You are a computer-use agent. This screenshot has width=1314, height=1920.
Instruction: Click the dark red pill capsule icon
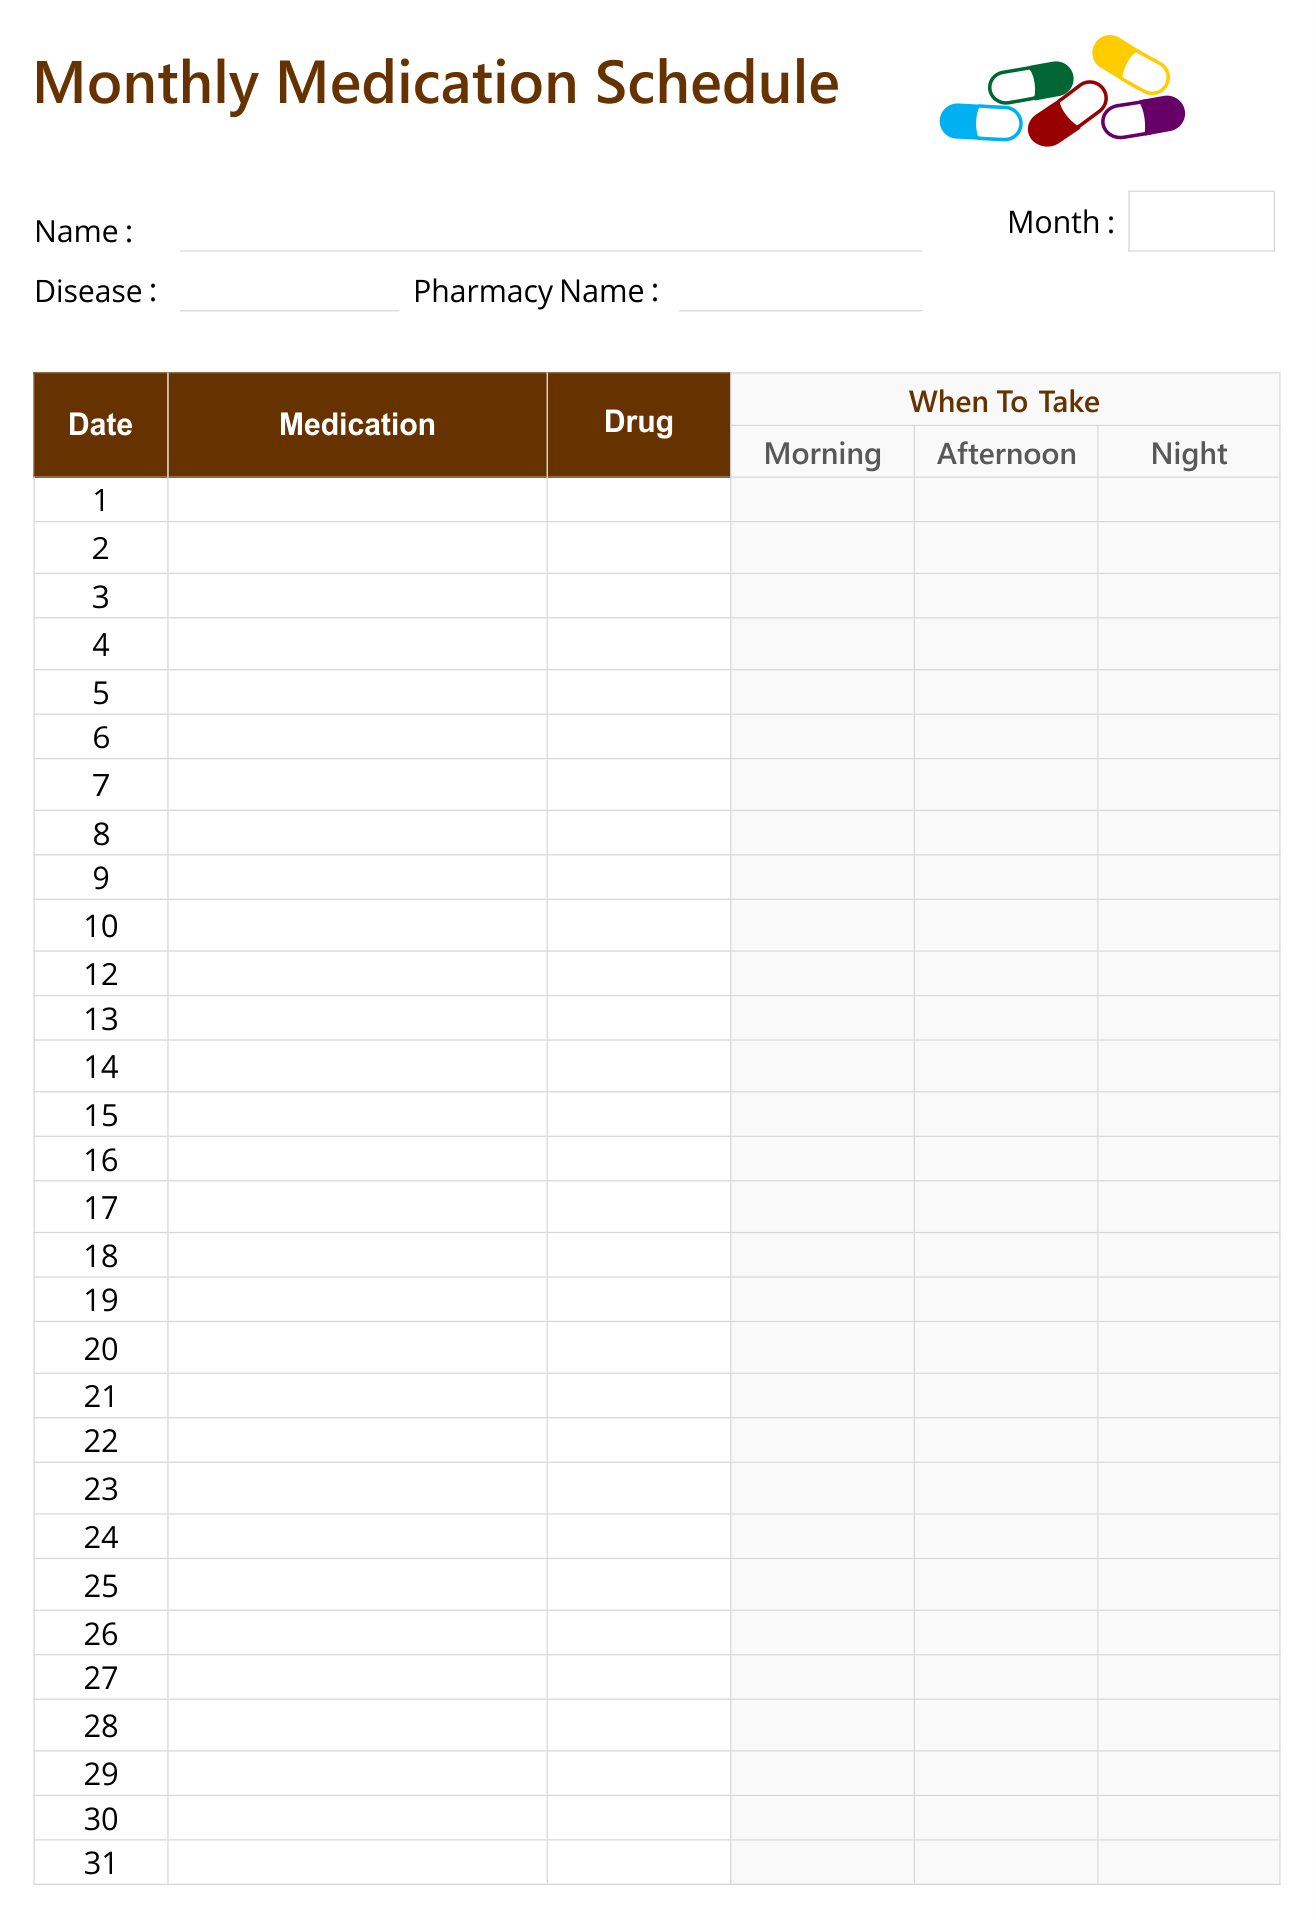[x=1067, y=114]
